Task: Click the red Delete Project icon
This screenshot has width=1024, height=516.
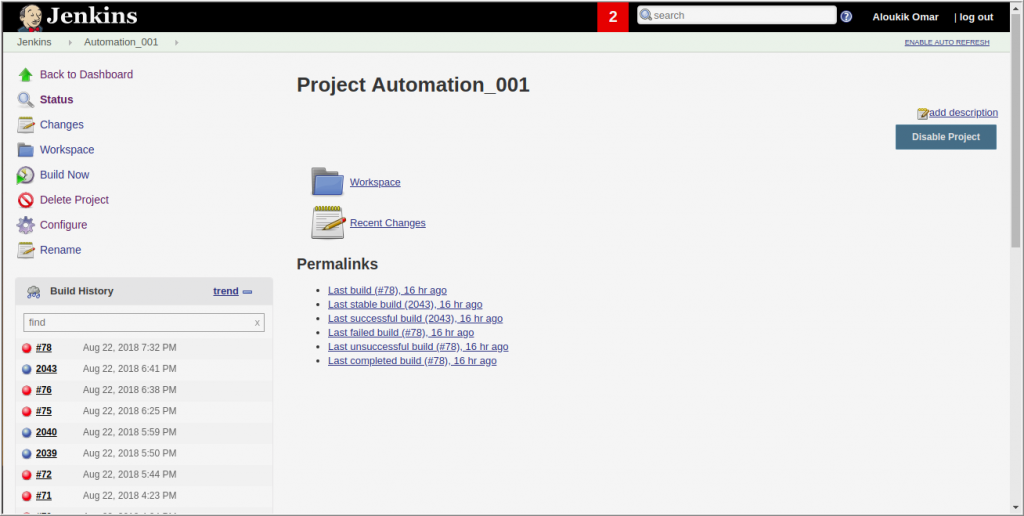Action: (x=25, y=200)
